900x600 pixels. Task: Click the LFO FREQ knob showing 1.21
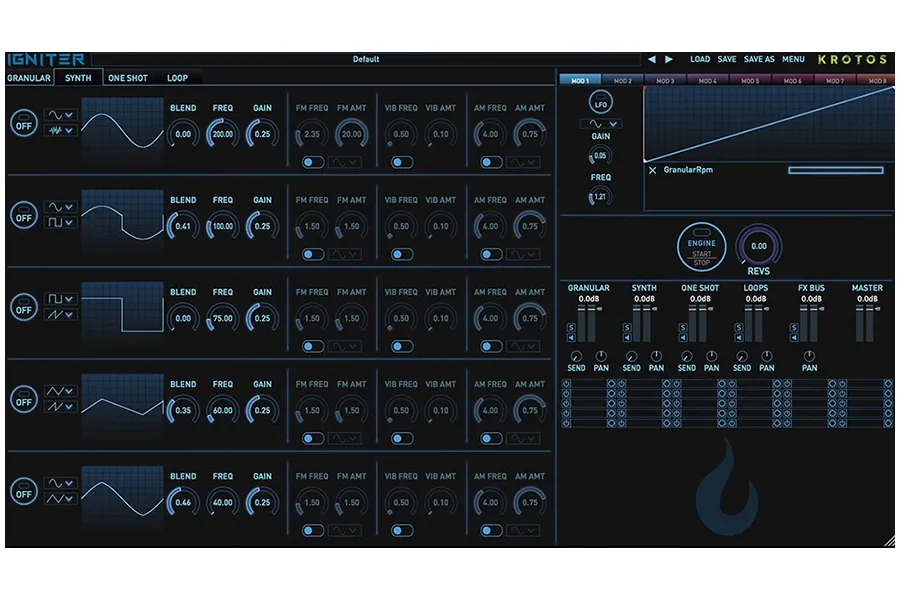click(600, 197)
